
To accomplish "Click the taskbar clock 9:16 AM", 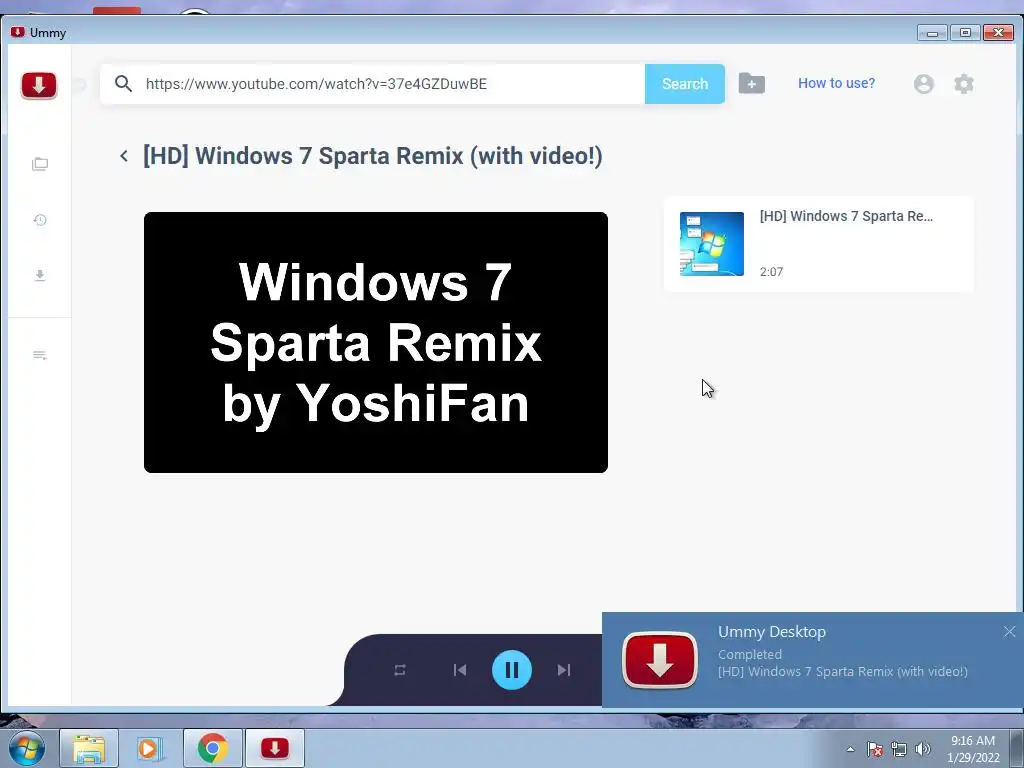I will point(973,741).
